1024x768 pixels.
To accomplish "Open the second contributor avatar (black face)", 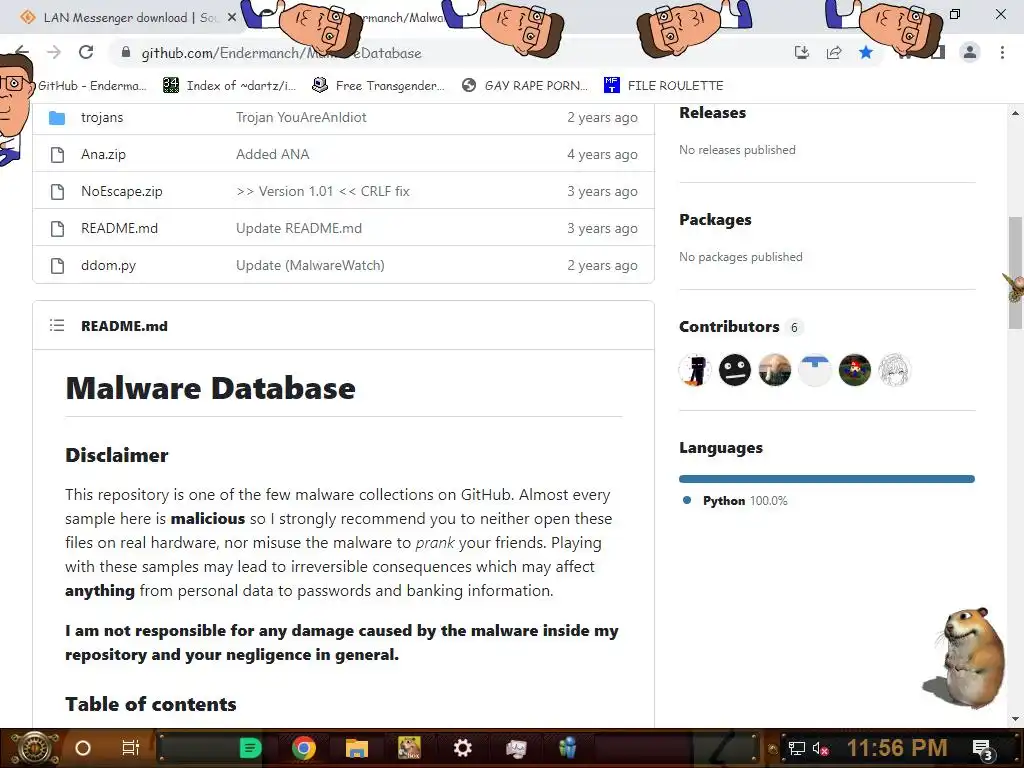I will coord(735,370).
